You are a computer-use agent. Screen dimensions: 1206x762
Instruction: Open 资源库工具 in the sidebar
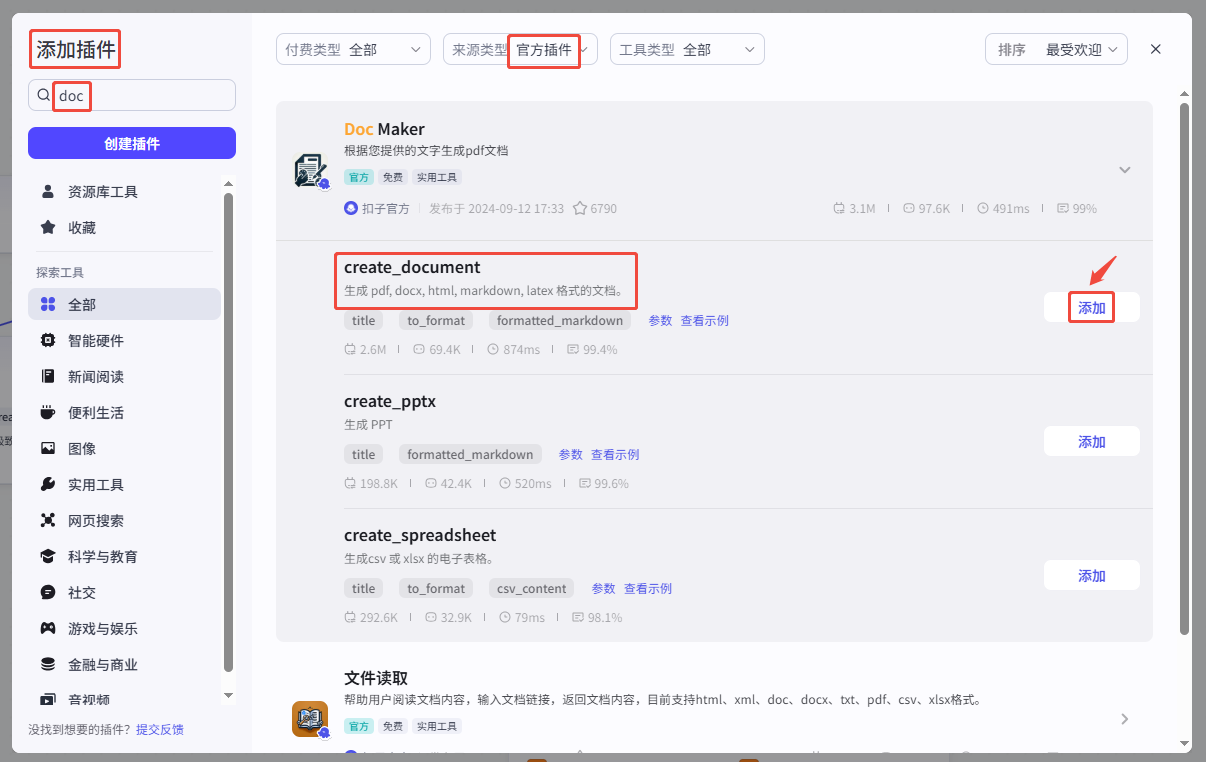pos(102,192)
